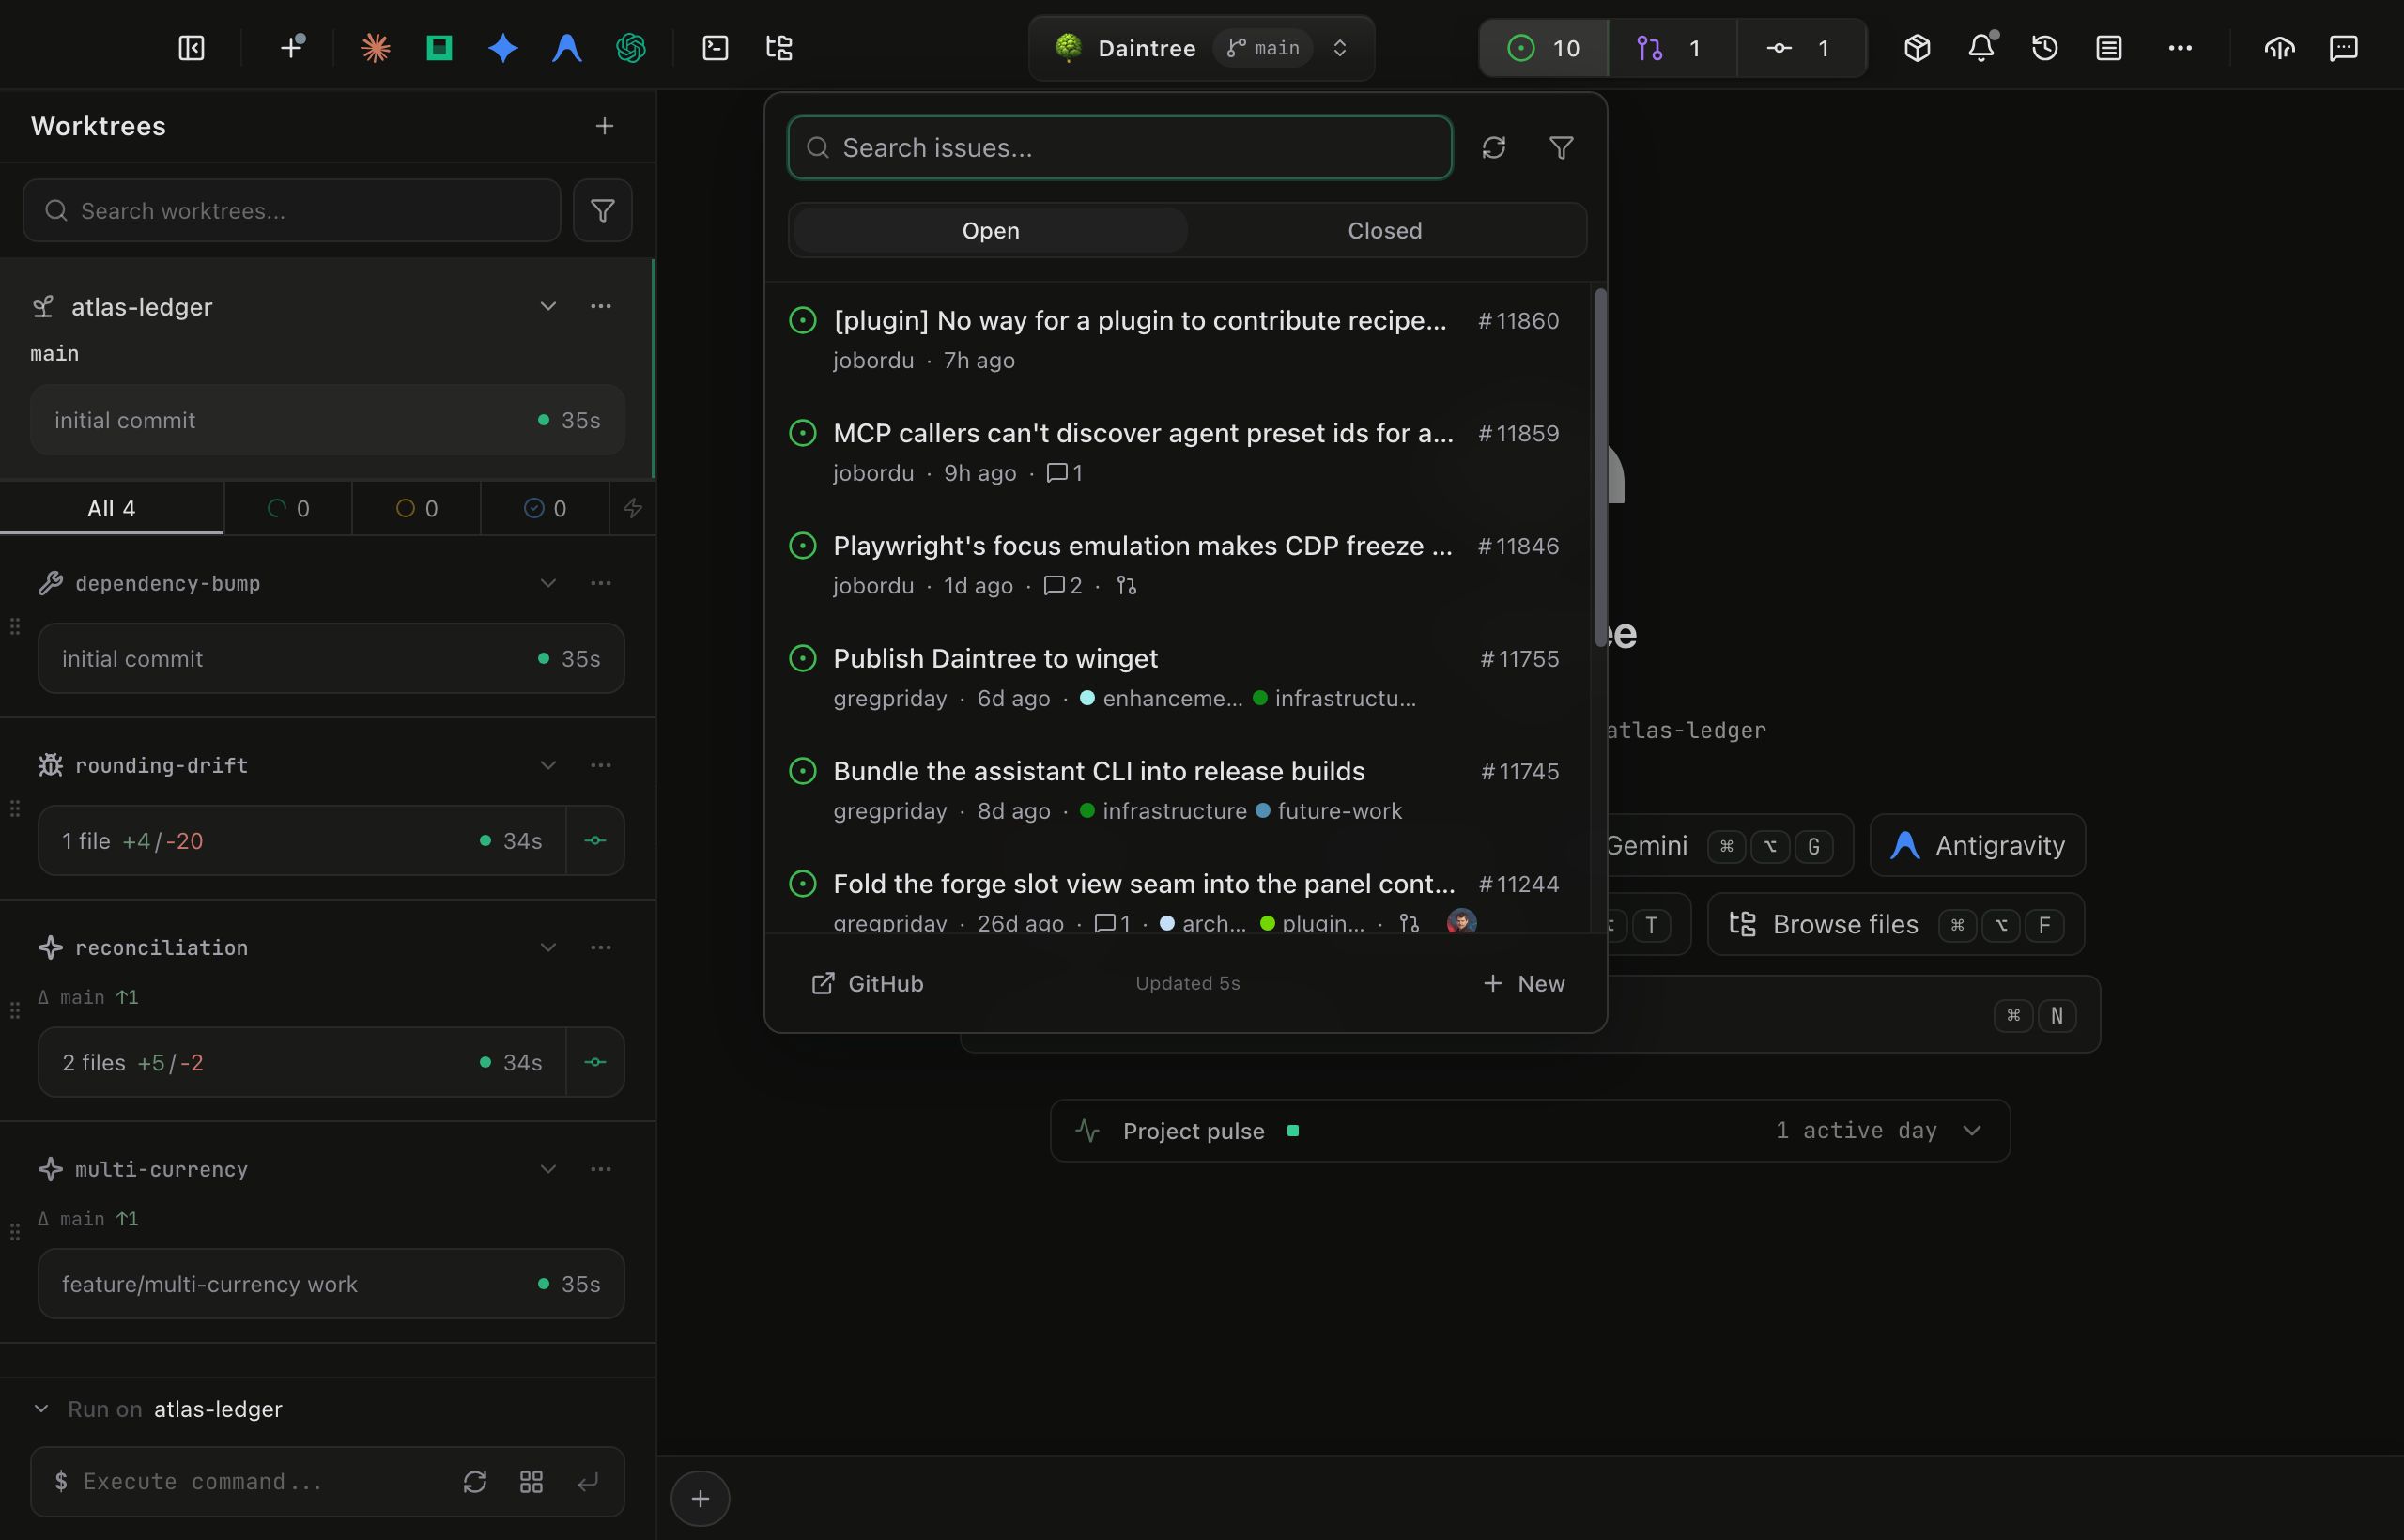Click the new agent plus icon in toolbar
Viewport: 2404px width, 1540px height.
292,48
